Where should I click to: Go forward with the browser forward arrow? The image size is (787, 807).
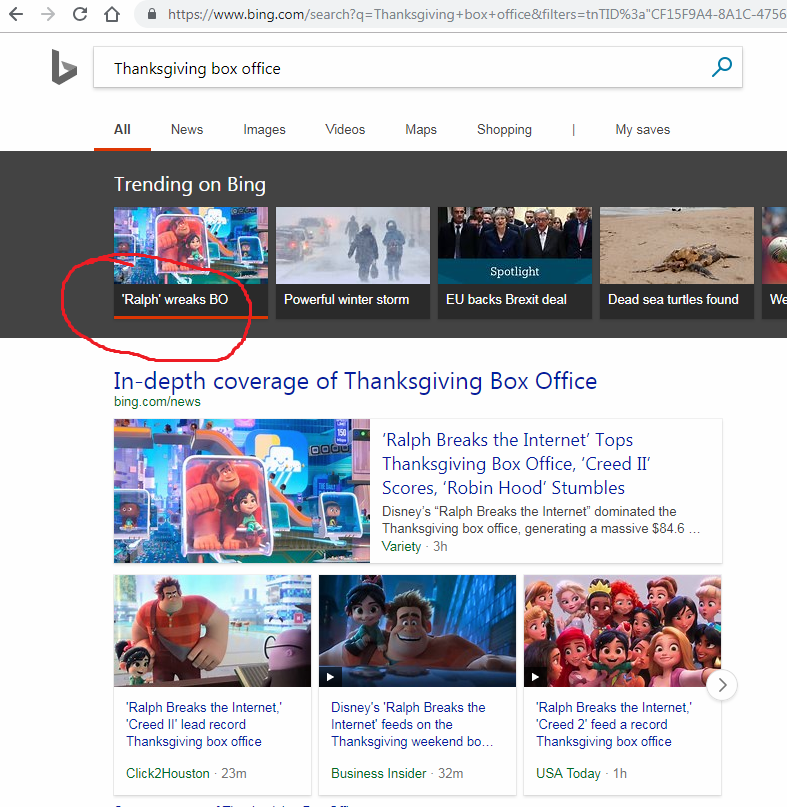click(48, 14)
